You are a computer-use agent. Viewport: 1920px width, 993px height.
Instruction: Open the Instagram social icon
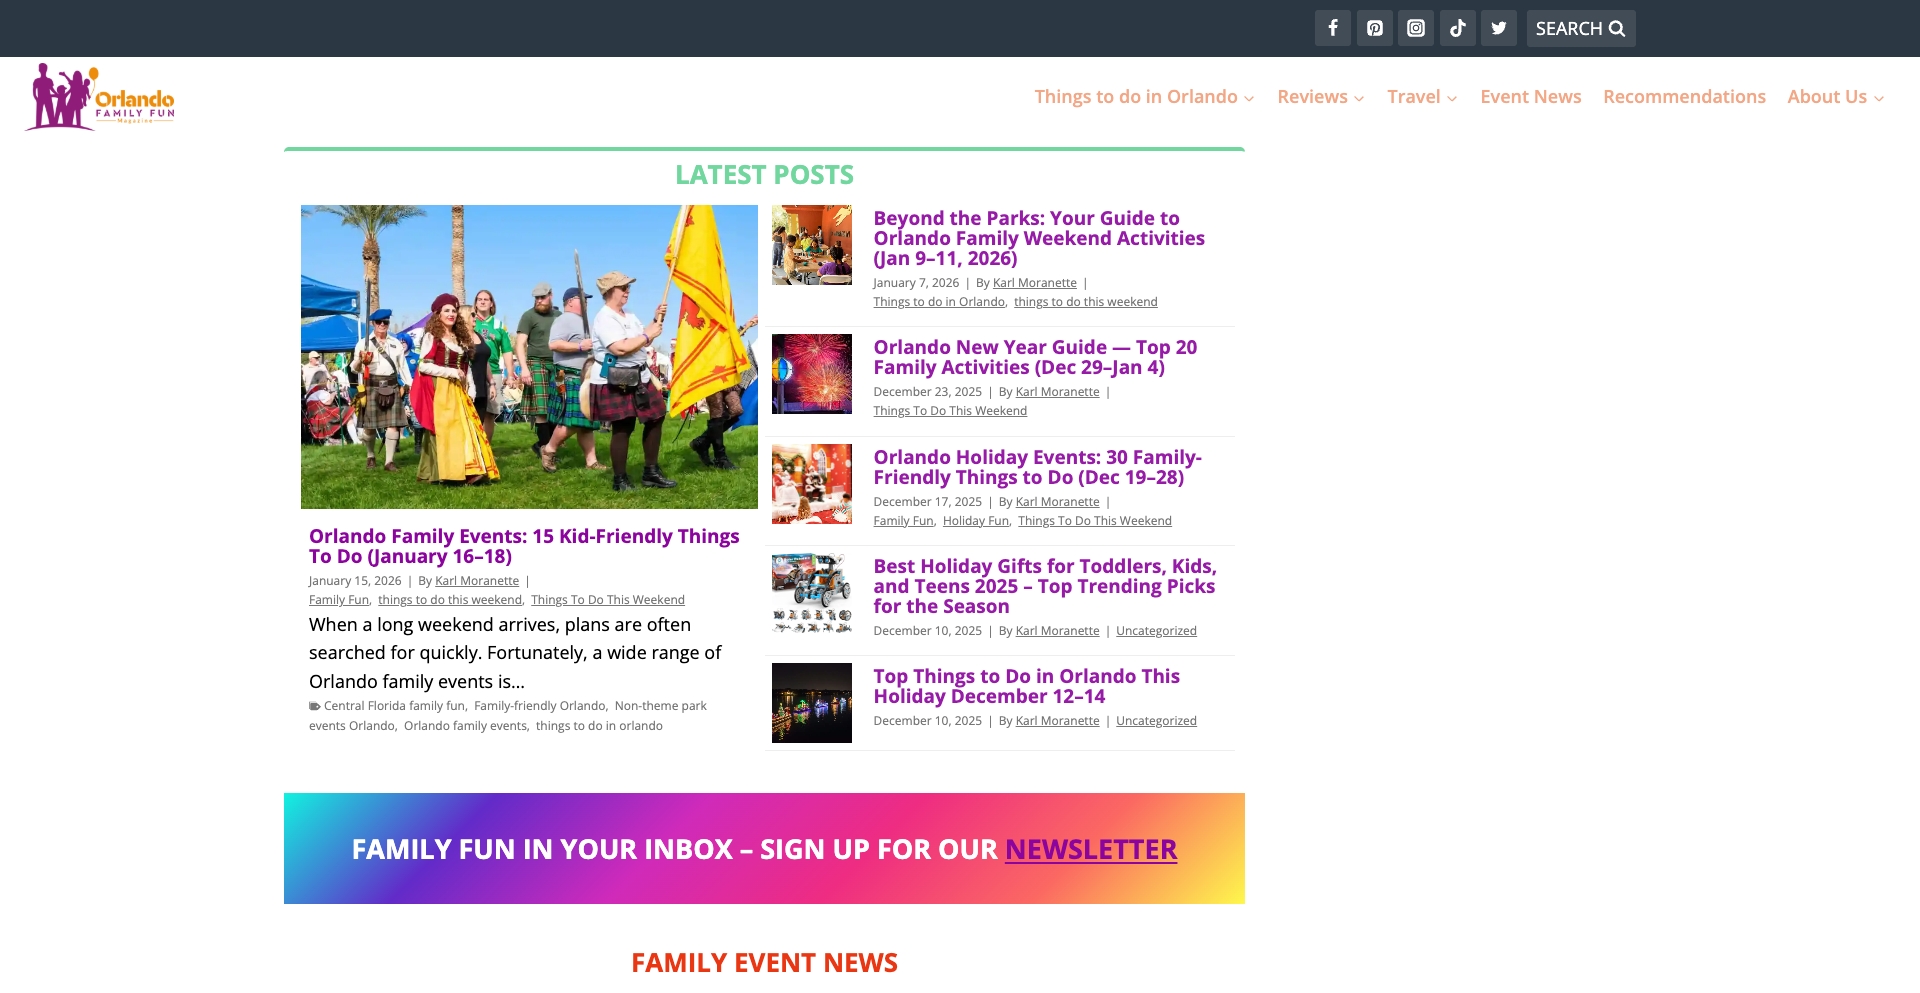point(1415,27)
